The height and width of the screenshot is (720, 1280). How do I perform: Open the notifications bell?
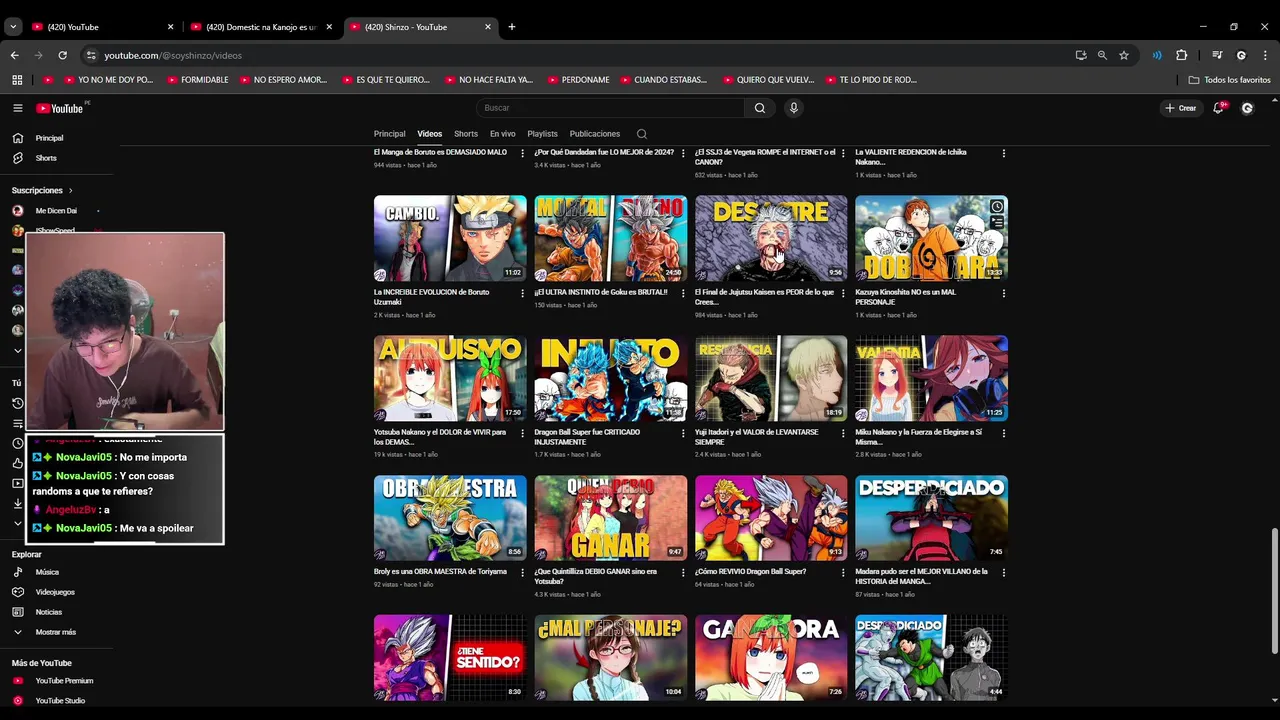click(x=1218, y=108)
